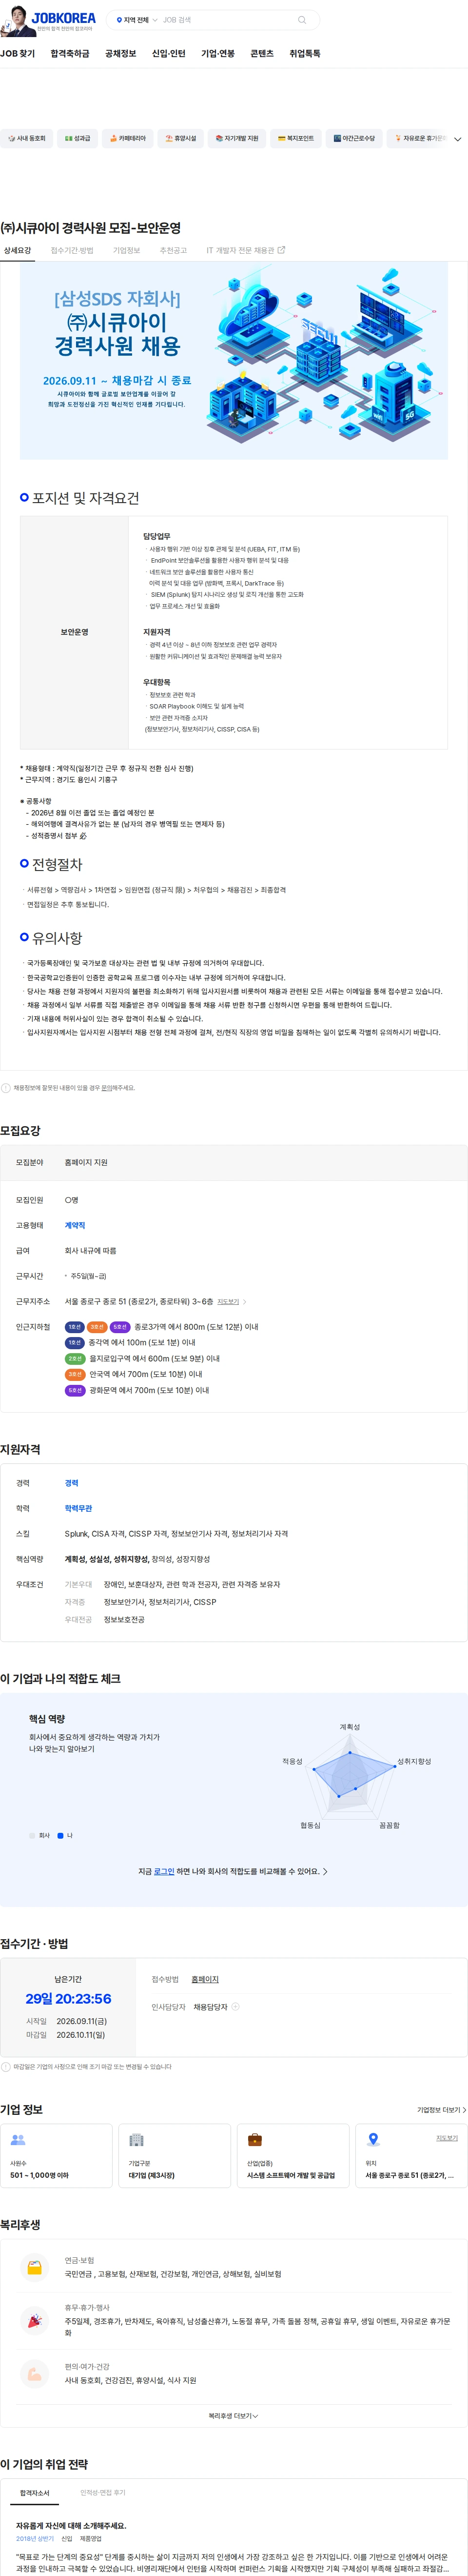Switch to the 접수기간·방법 tab

[72, 251]
